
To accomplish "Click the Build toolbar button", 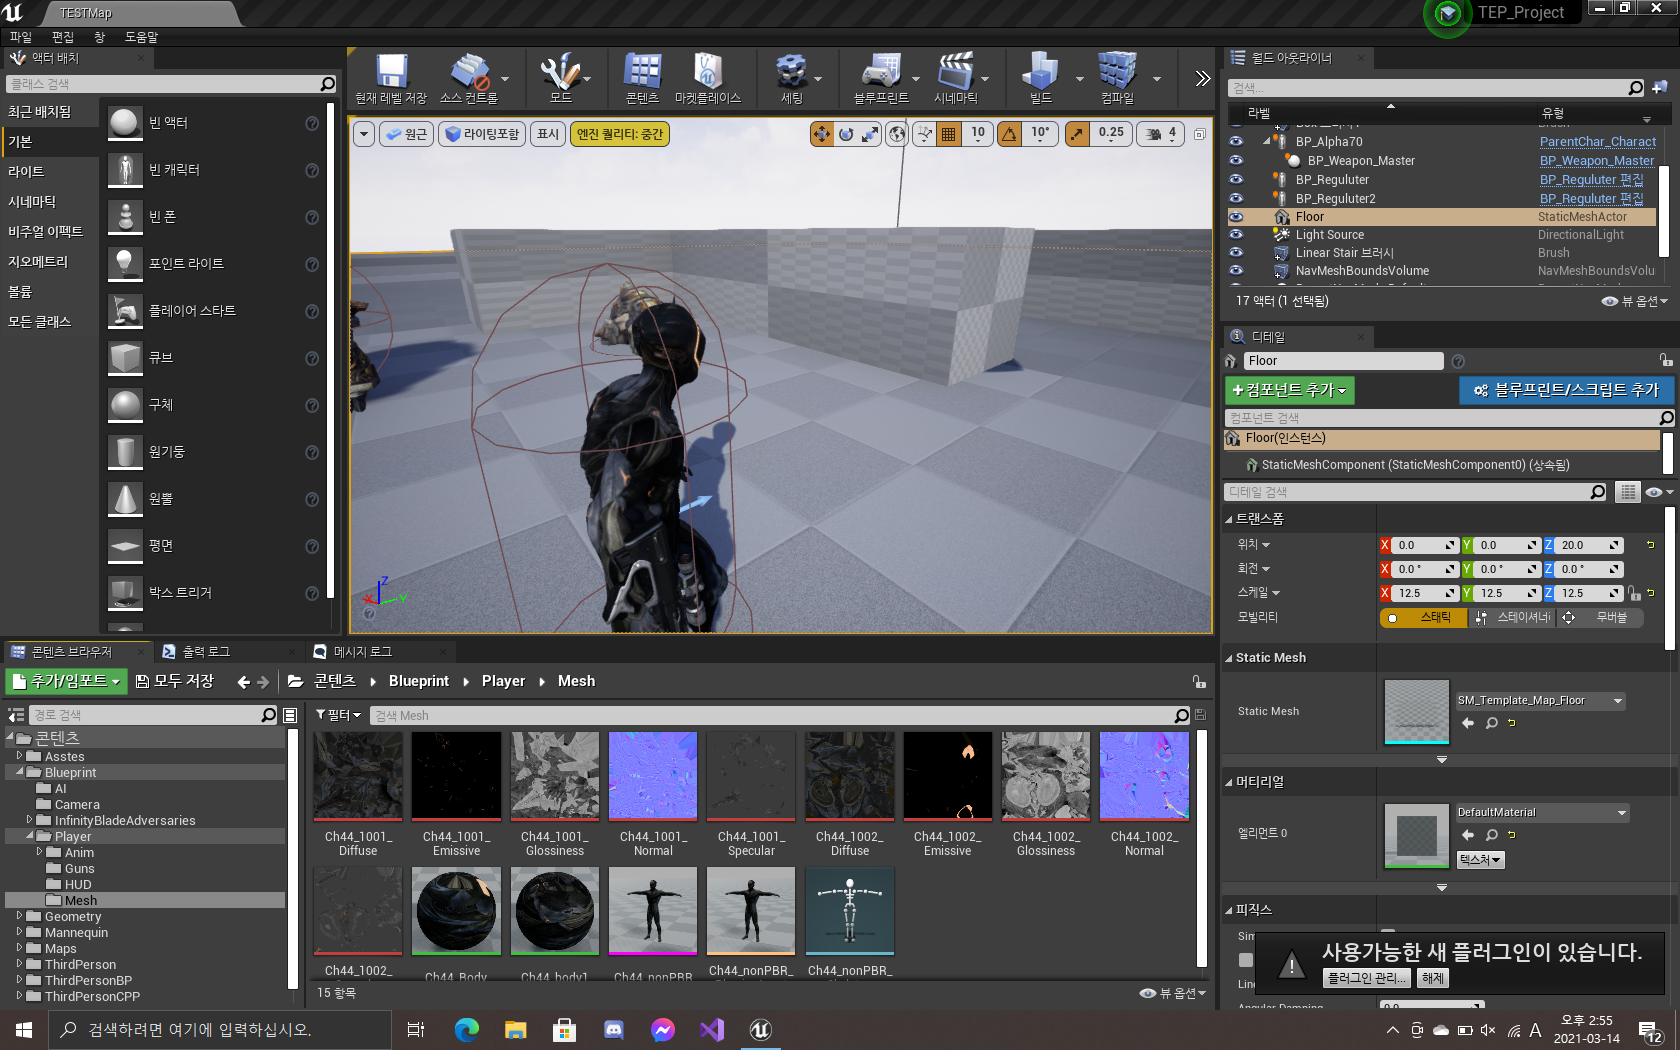I will 1041,79.
